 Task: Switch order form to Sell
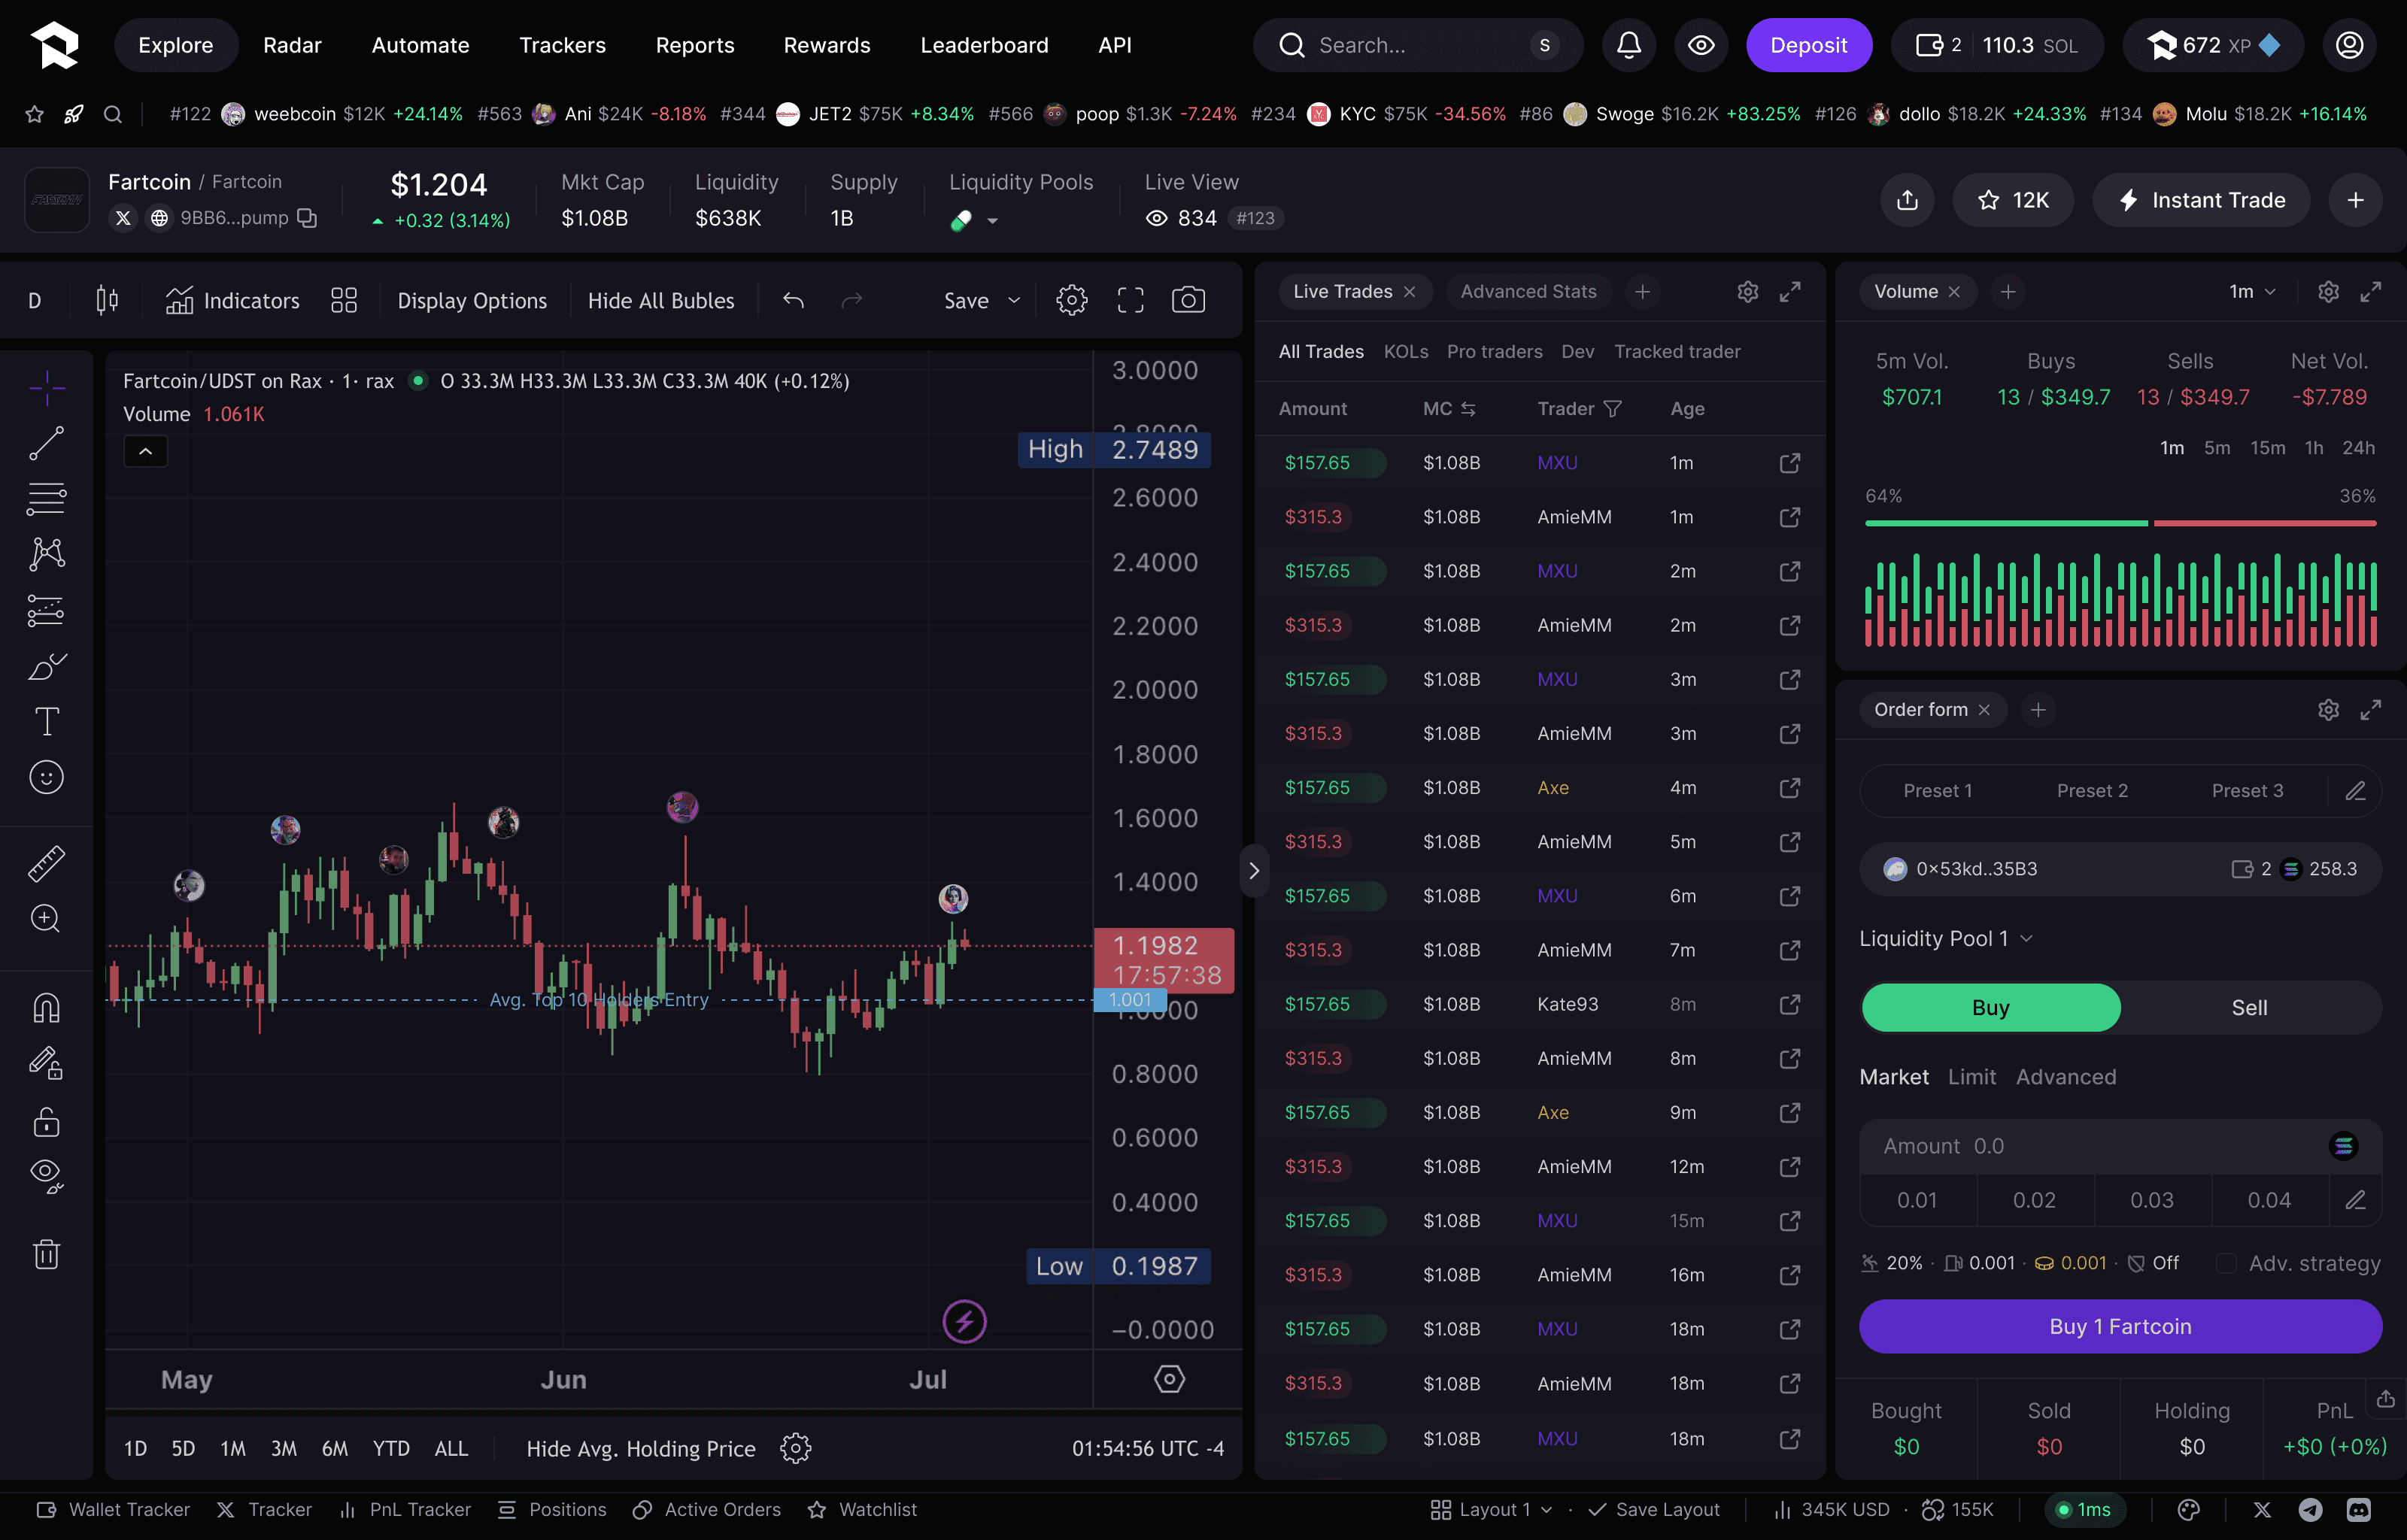[2249, 1008]
